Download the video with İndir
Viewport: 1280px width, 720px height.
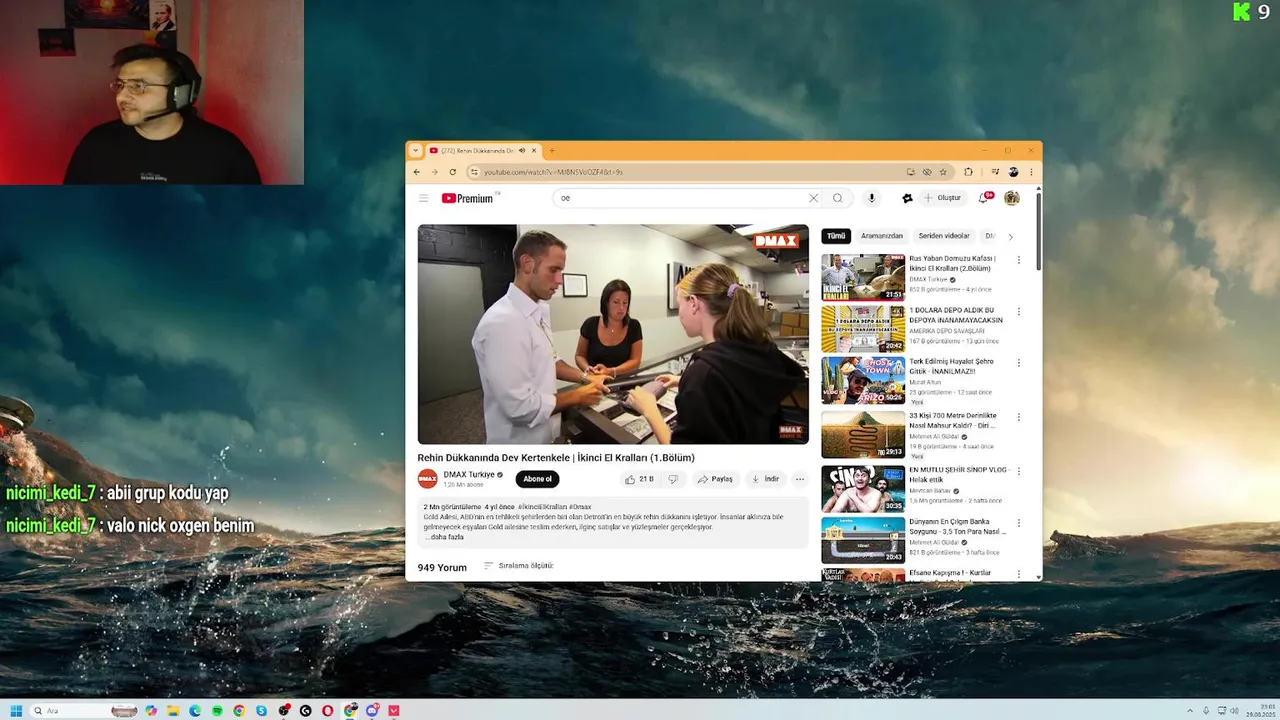[x=765, y=479]
